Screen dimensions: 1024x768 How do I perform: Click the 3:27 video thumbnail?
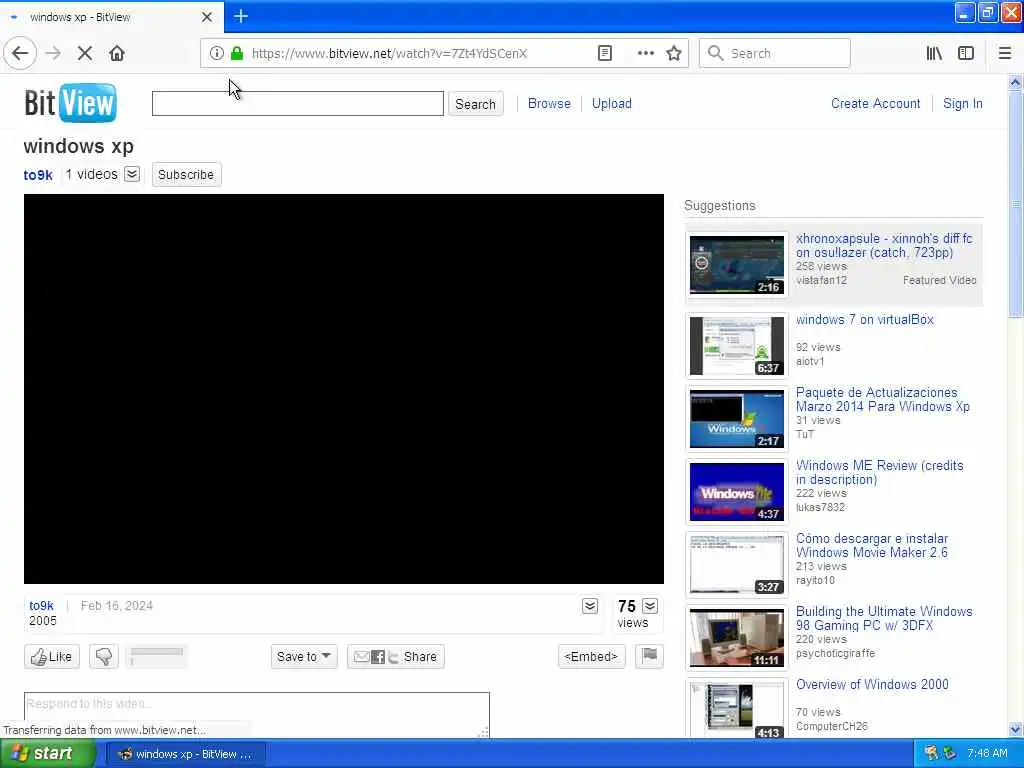coord(737,565)
